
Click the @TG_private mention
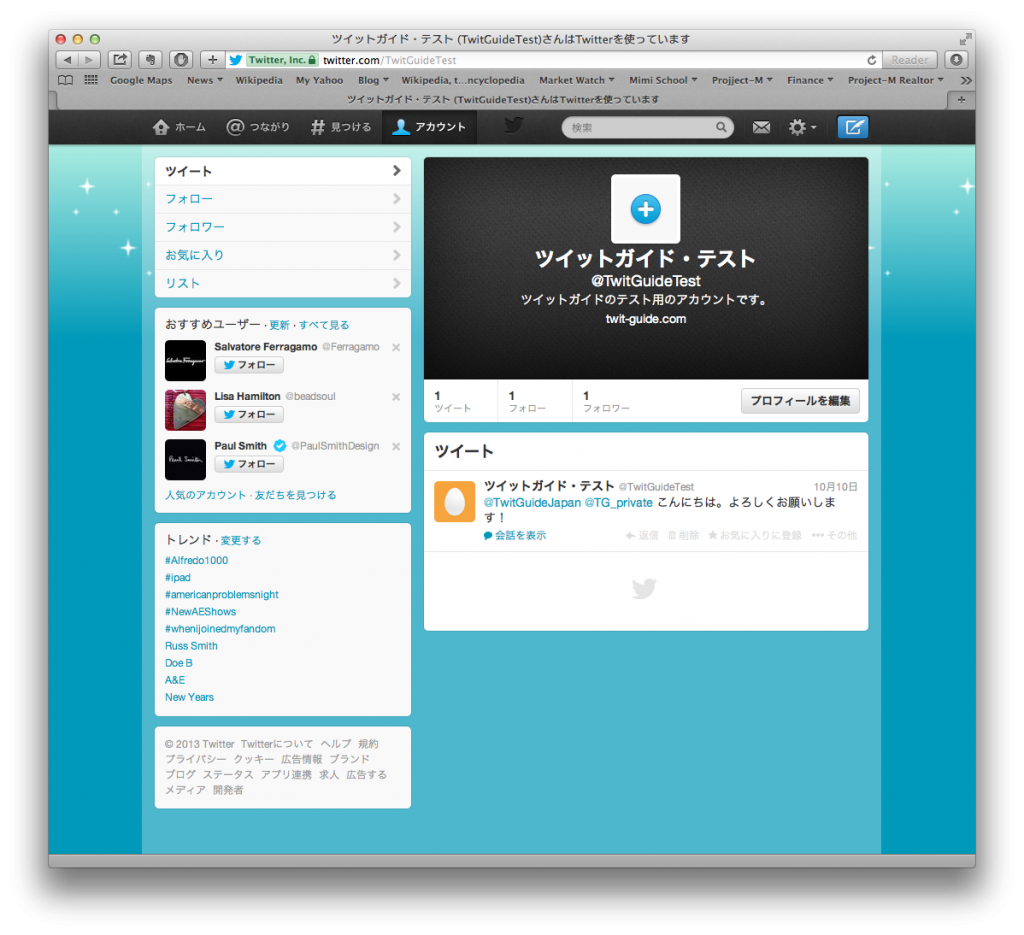pos(618,503)
